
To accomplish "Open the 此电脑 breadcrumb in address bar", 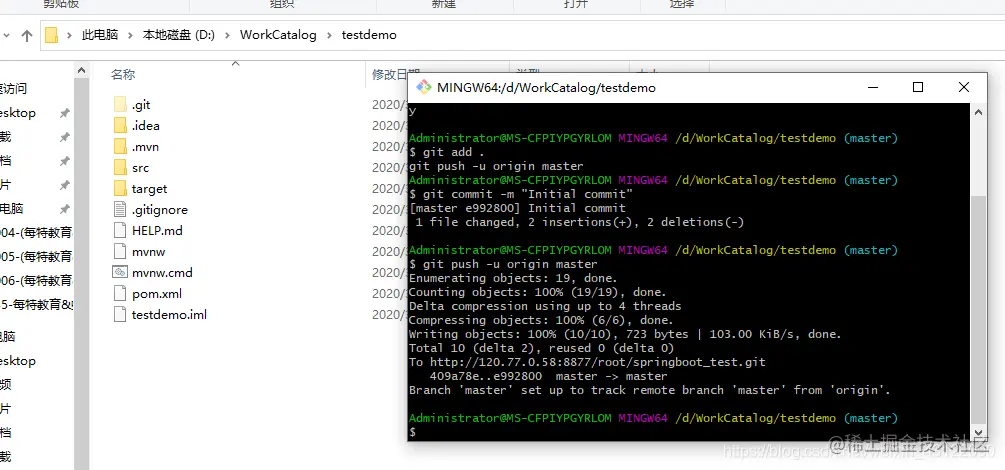I will coord(100,35).
